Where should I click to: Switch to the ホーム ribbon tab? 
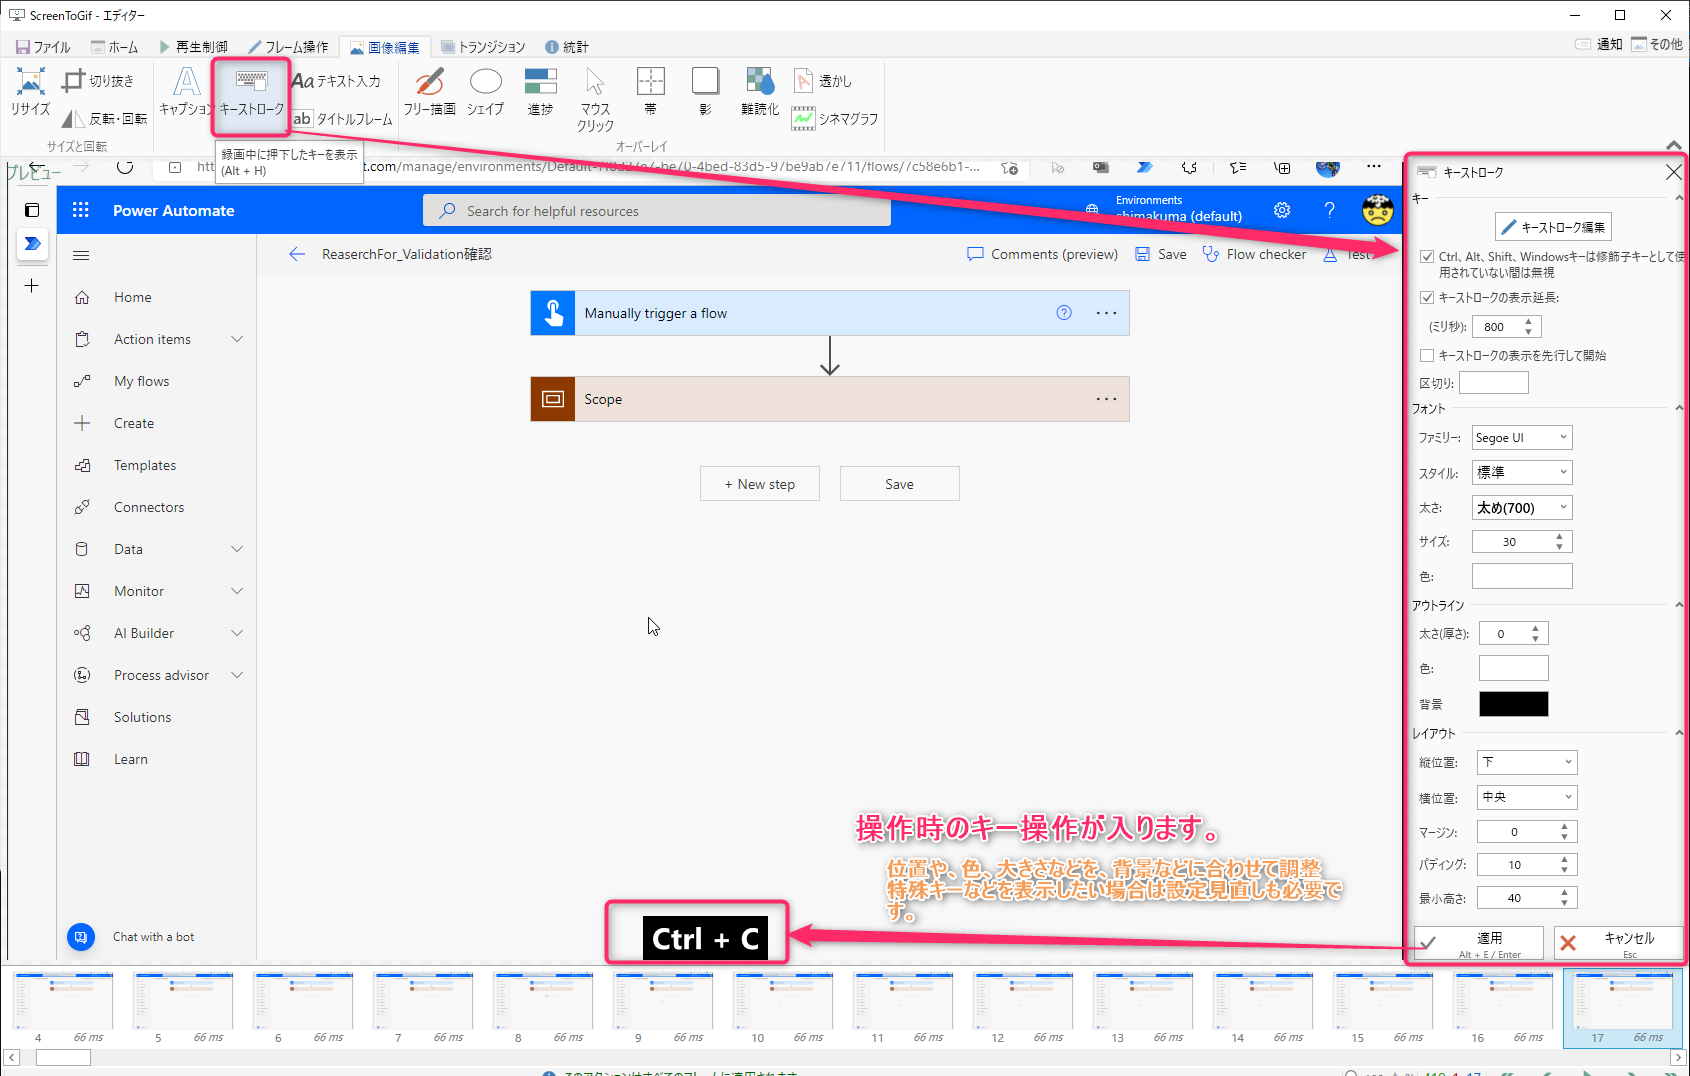tap(115, 47)
